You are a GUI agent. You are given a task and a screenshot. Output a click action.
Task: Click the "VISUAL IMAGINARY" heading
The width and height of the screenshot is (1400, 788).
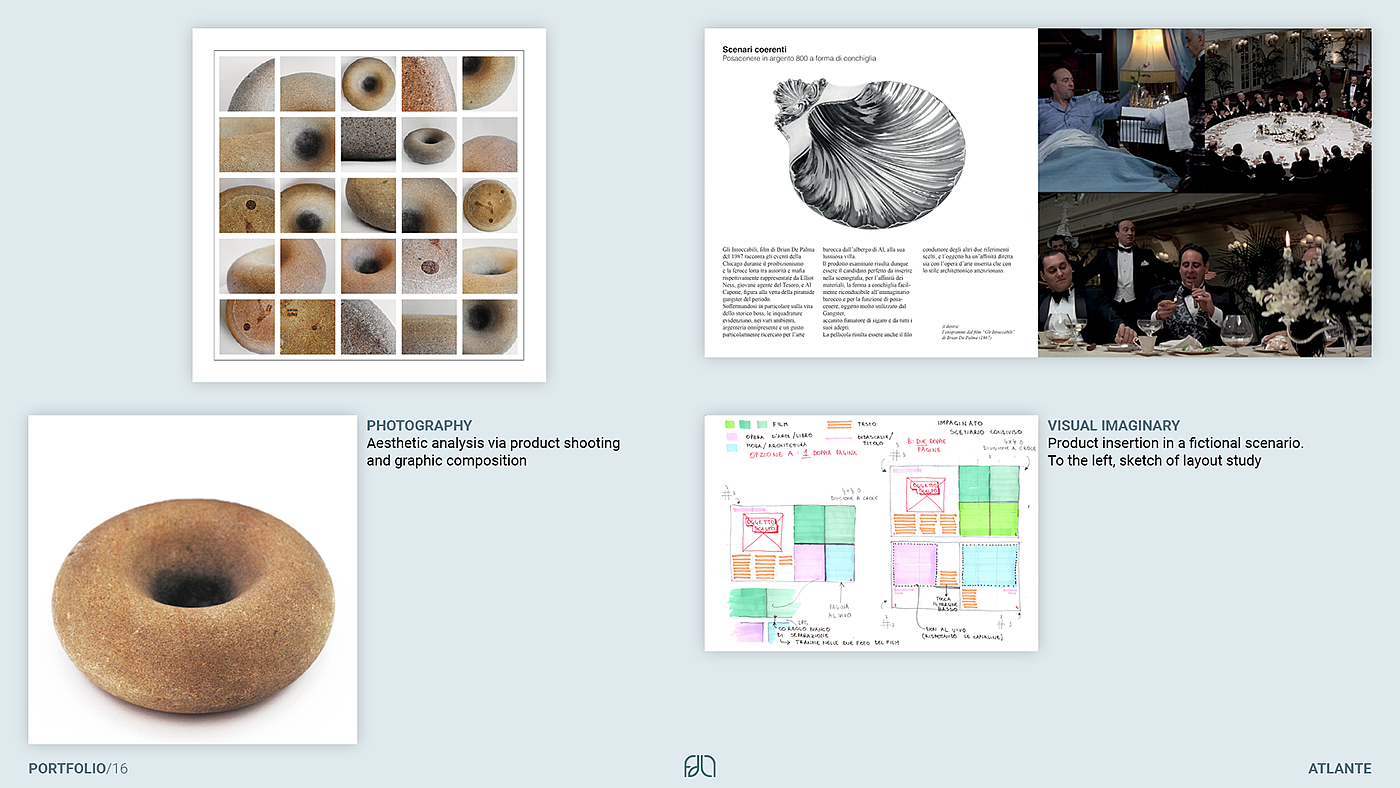pos(1114,425)
